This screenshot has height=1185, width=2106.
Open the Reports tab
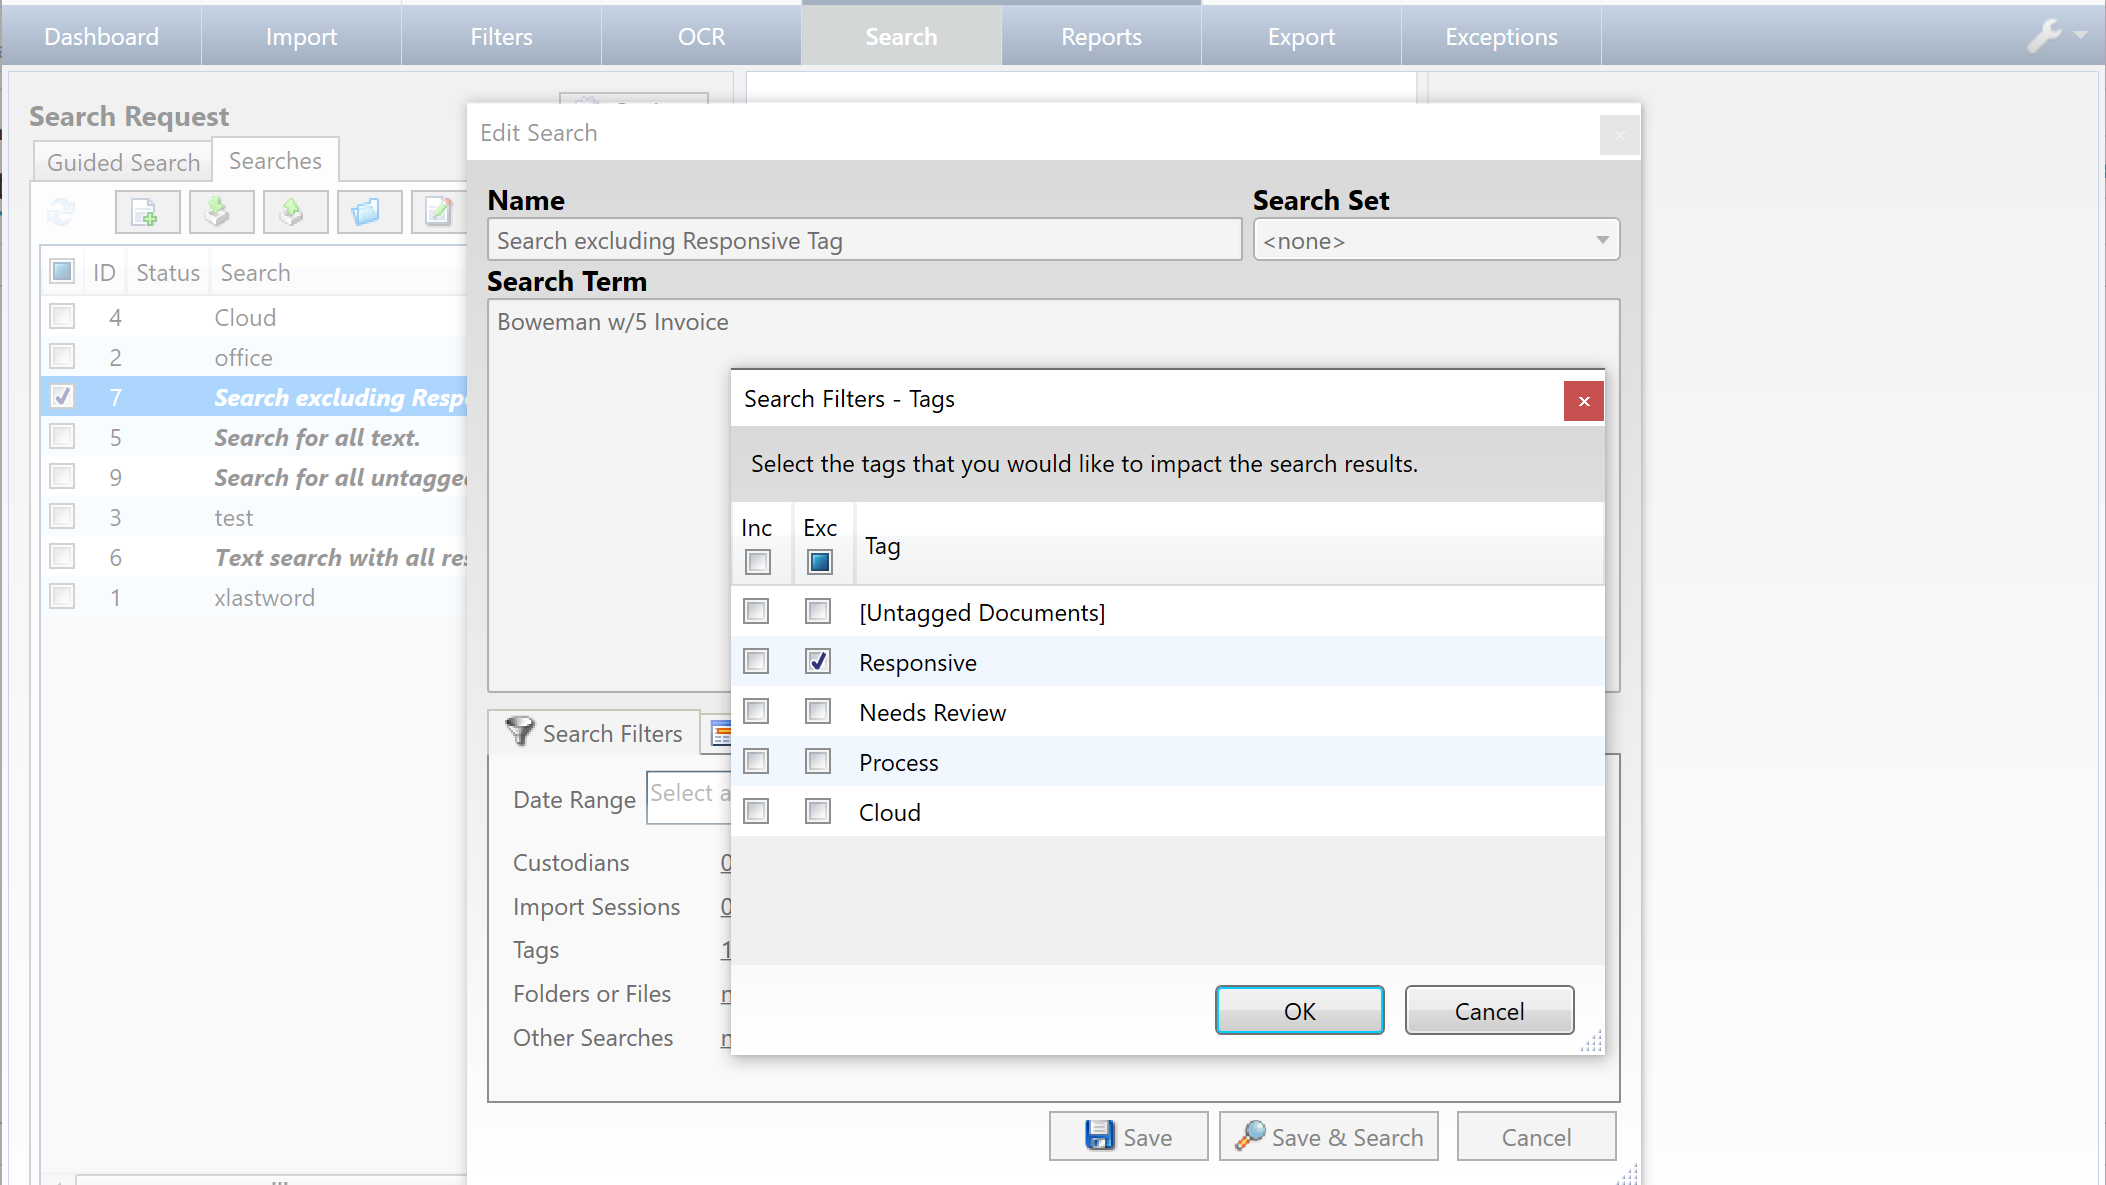coord(1102,36)
